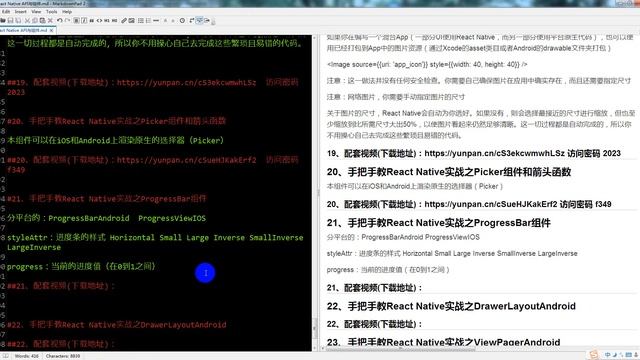The height and width of the screenshot is (360, 640).
Task: Apply bold formatting
Action: pos(76,20)
